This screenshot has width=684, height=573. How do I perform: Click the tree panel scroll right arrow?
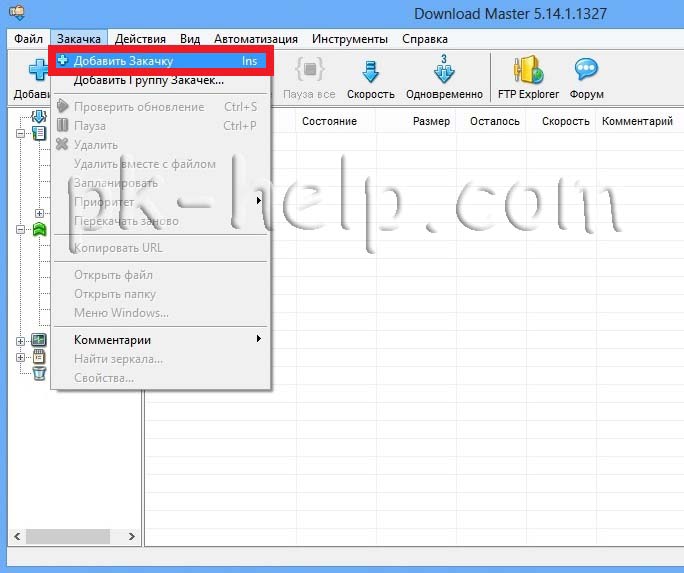(132, 536)
